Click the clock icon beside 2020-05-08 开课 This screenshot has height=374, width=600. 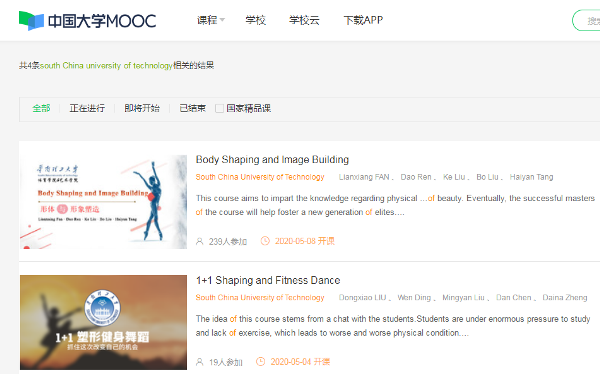point(265,241)
